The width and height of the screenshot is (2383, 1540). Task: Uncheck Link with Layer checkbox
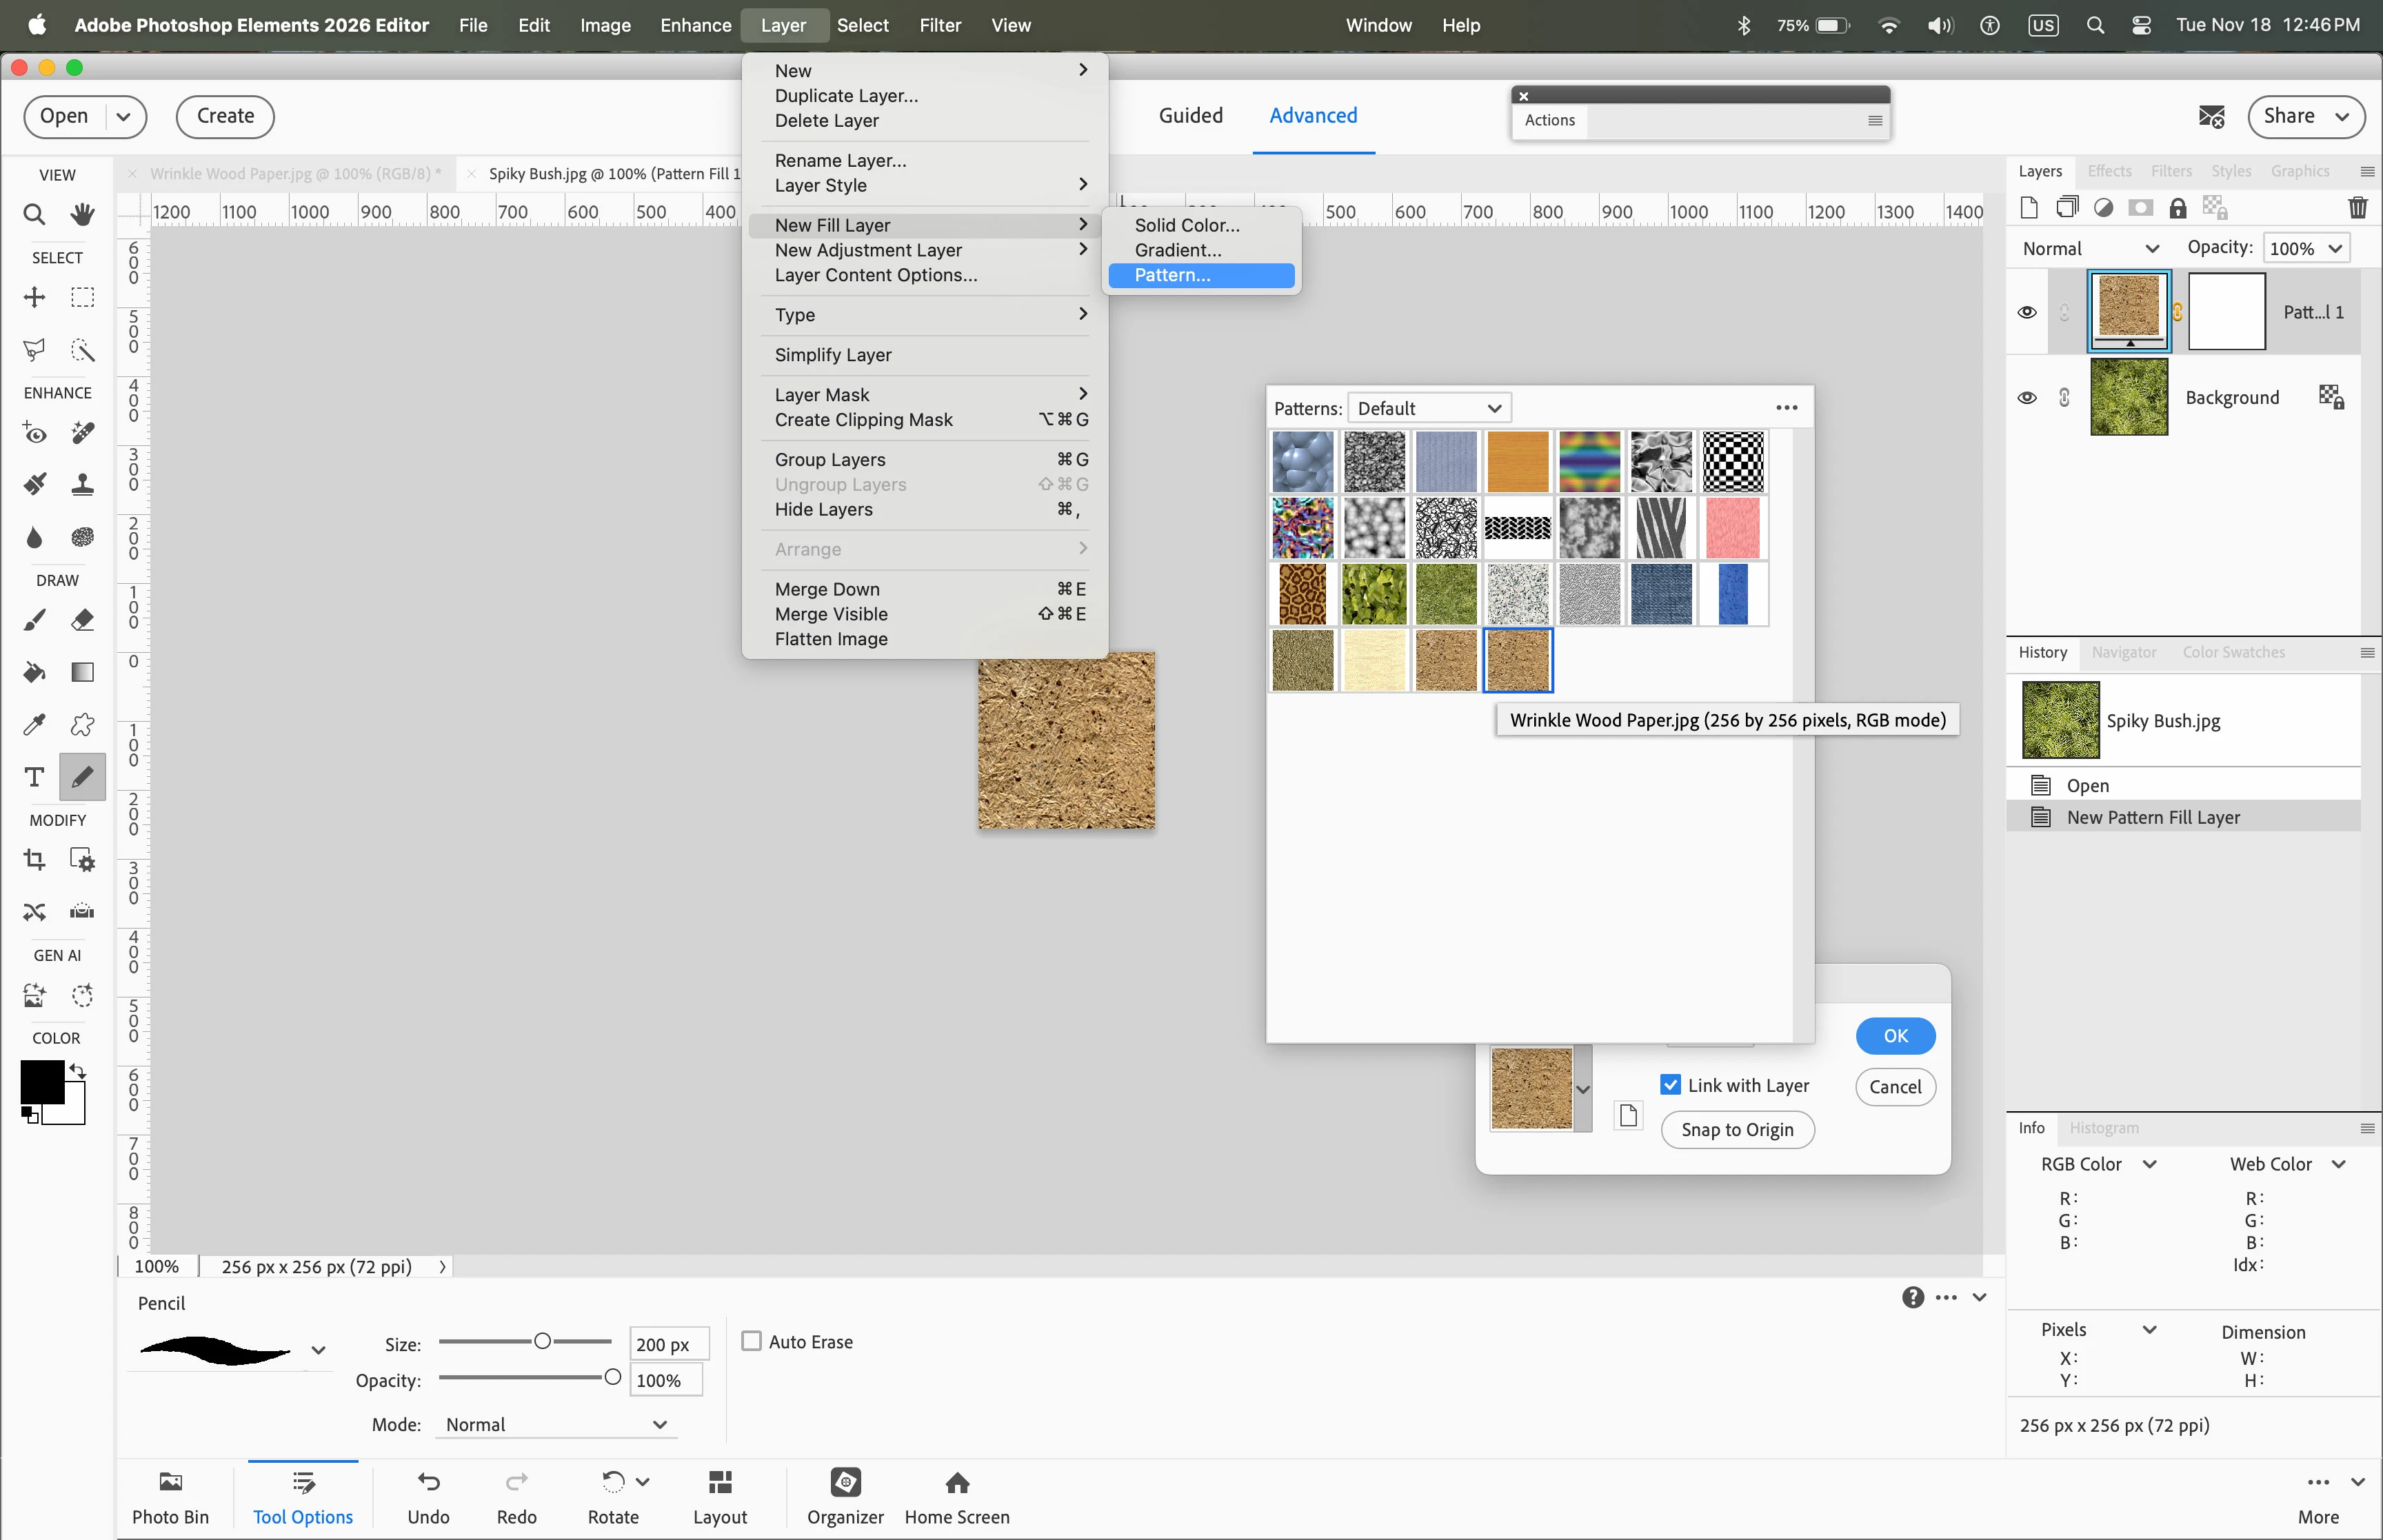1670,1085
